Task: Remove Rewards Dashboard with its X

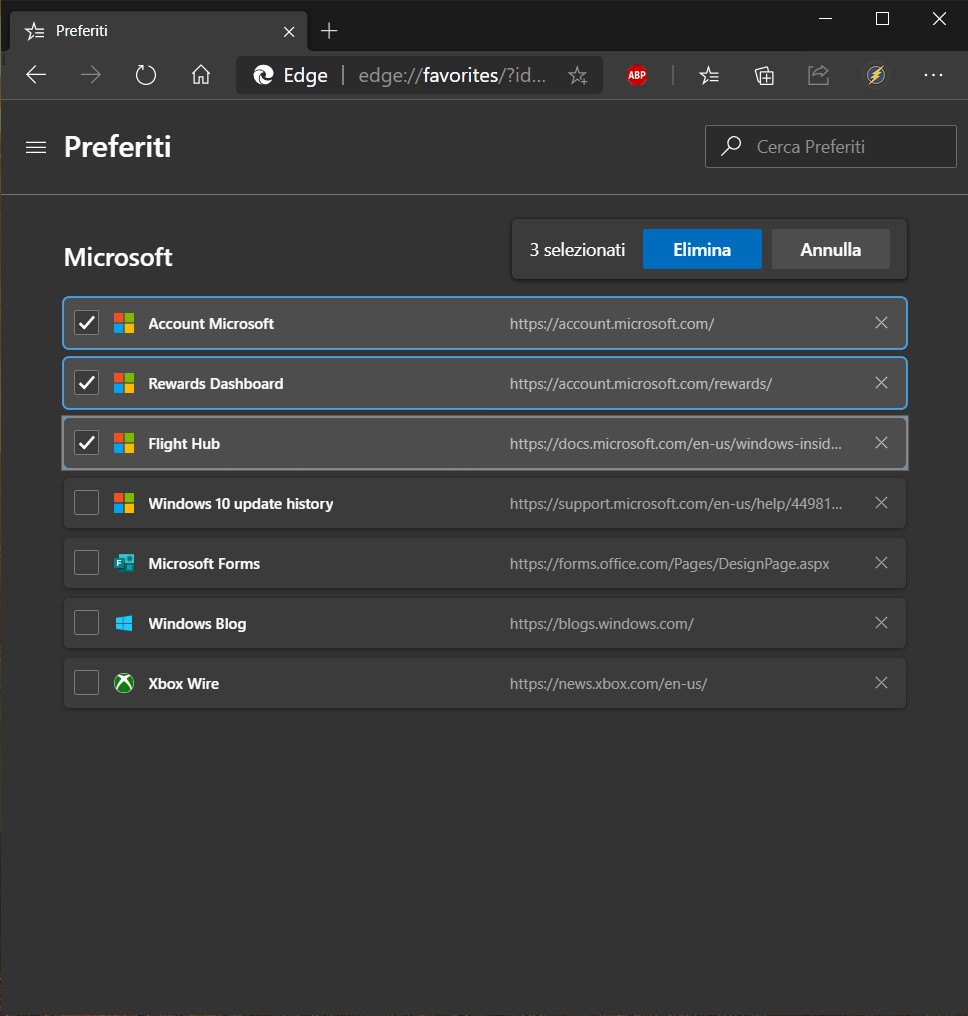Action: (x=881, y=383)
